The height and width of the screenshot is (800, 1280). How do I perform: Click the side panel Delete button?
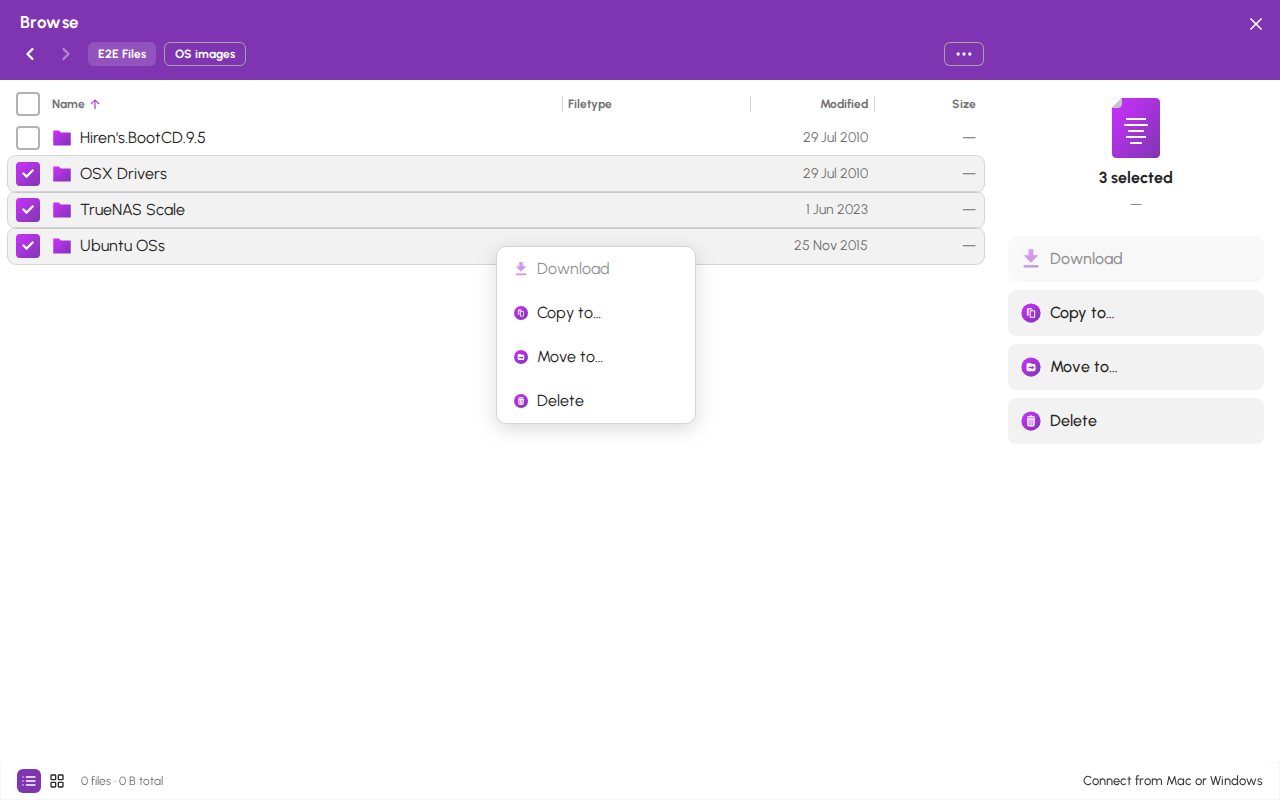[1136, 421]
